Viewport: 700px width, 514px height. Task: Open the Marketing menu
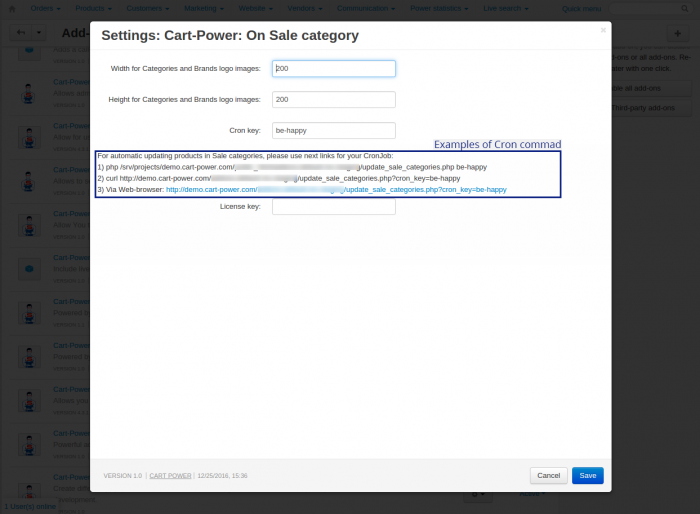point(204,8)
